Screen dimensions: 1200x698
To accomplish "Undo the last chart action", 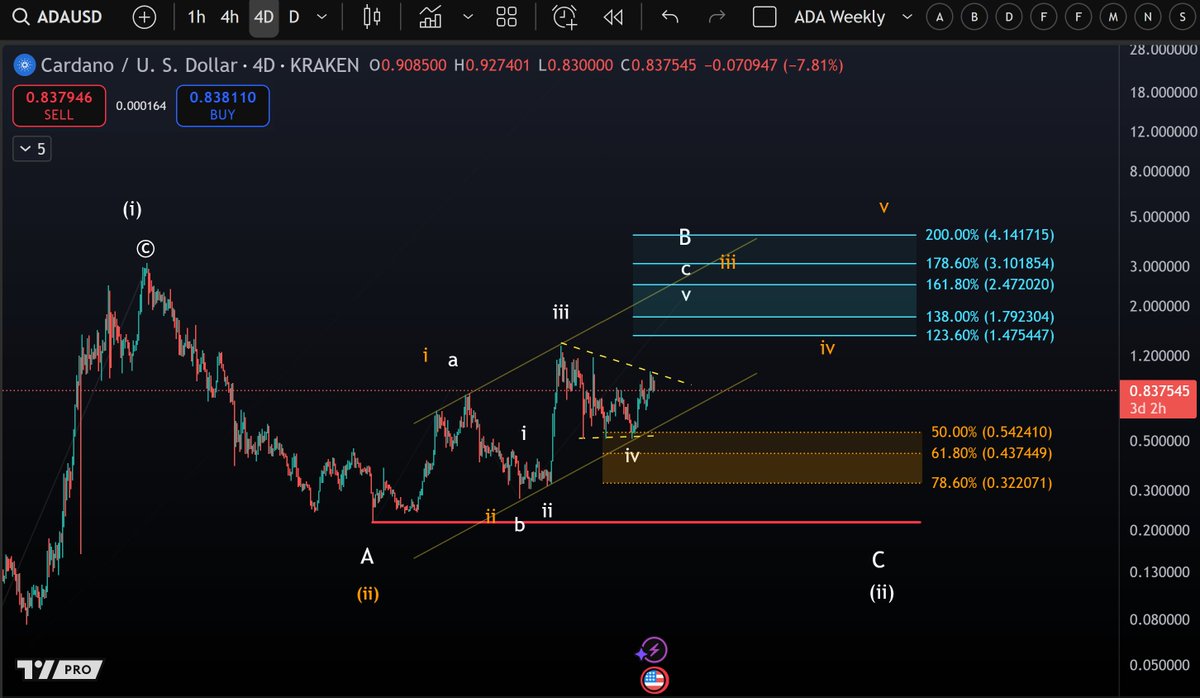I will (668, 17).
